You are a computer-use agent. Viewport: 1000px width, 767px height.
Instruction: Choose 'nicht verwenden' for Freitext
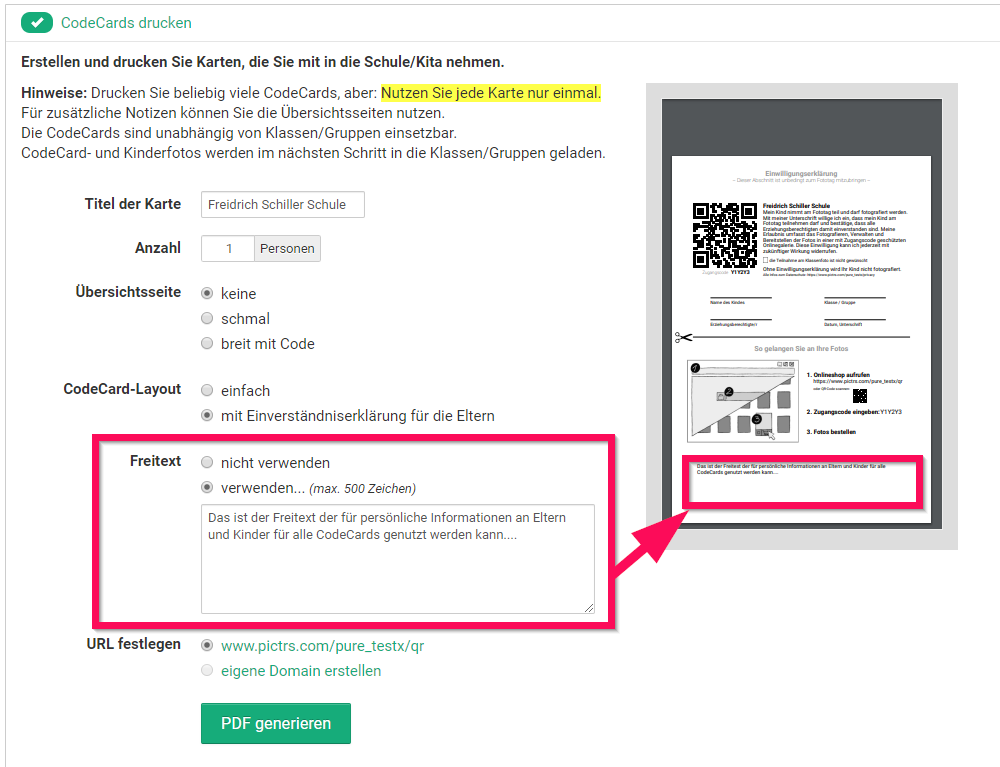[207, 463]
